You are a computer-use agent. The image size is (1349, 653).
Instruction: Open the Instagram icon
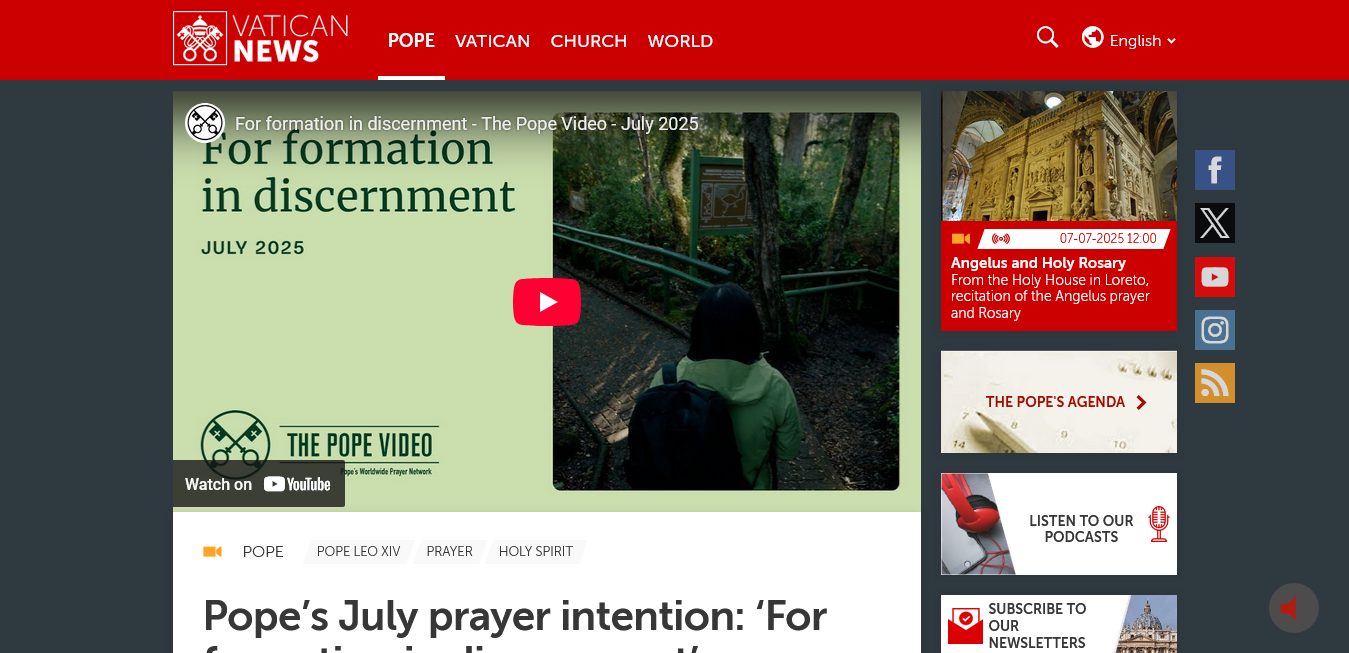(x=1215, y=330)
